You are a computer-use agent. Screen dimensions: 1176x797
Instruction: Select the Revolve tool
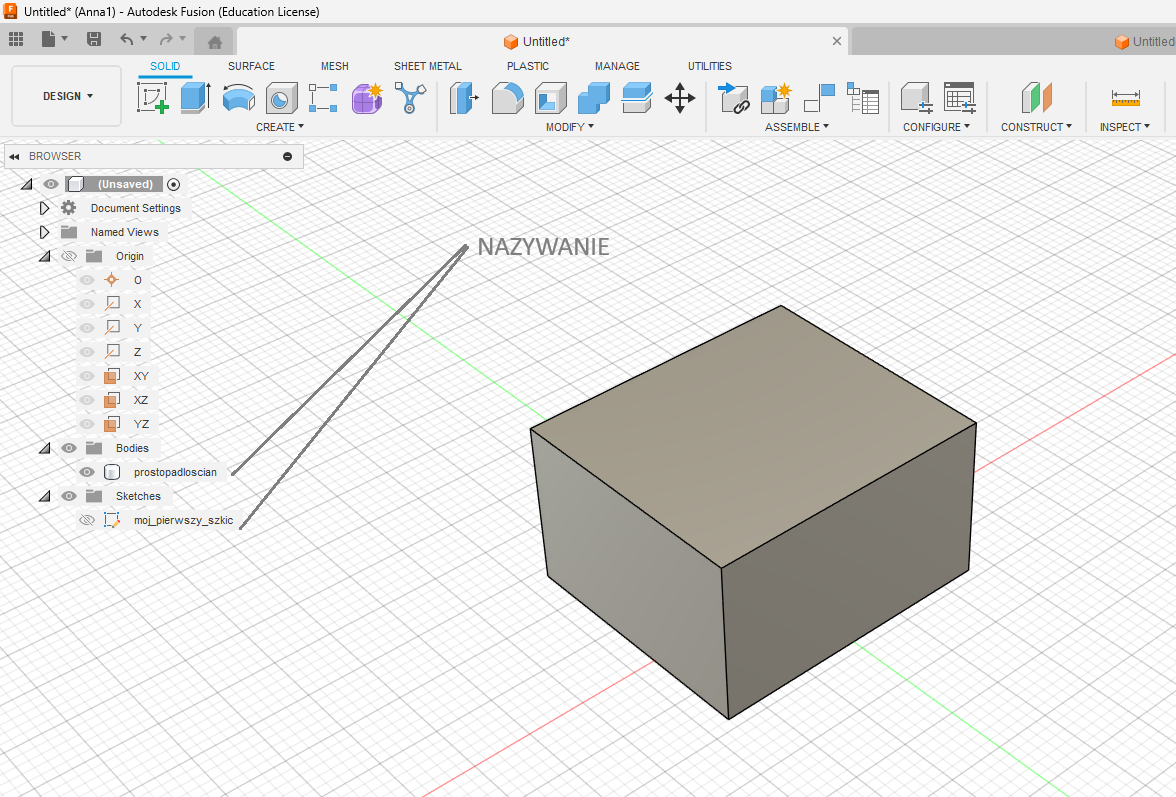tap(238, 97)
